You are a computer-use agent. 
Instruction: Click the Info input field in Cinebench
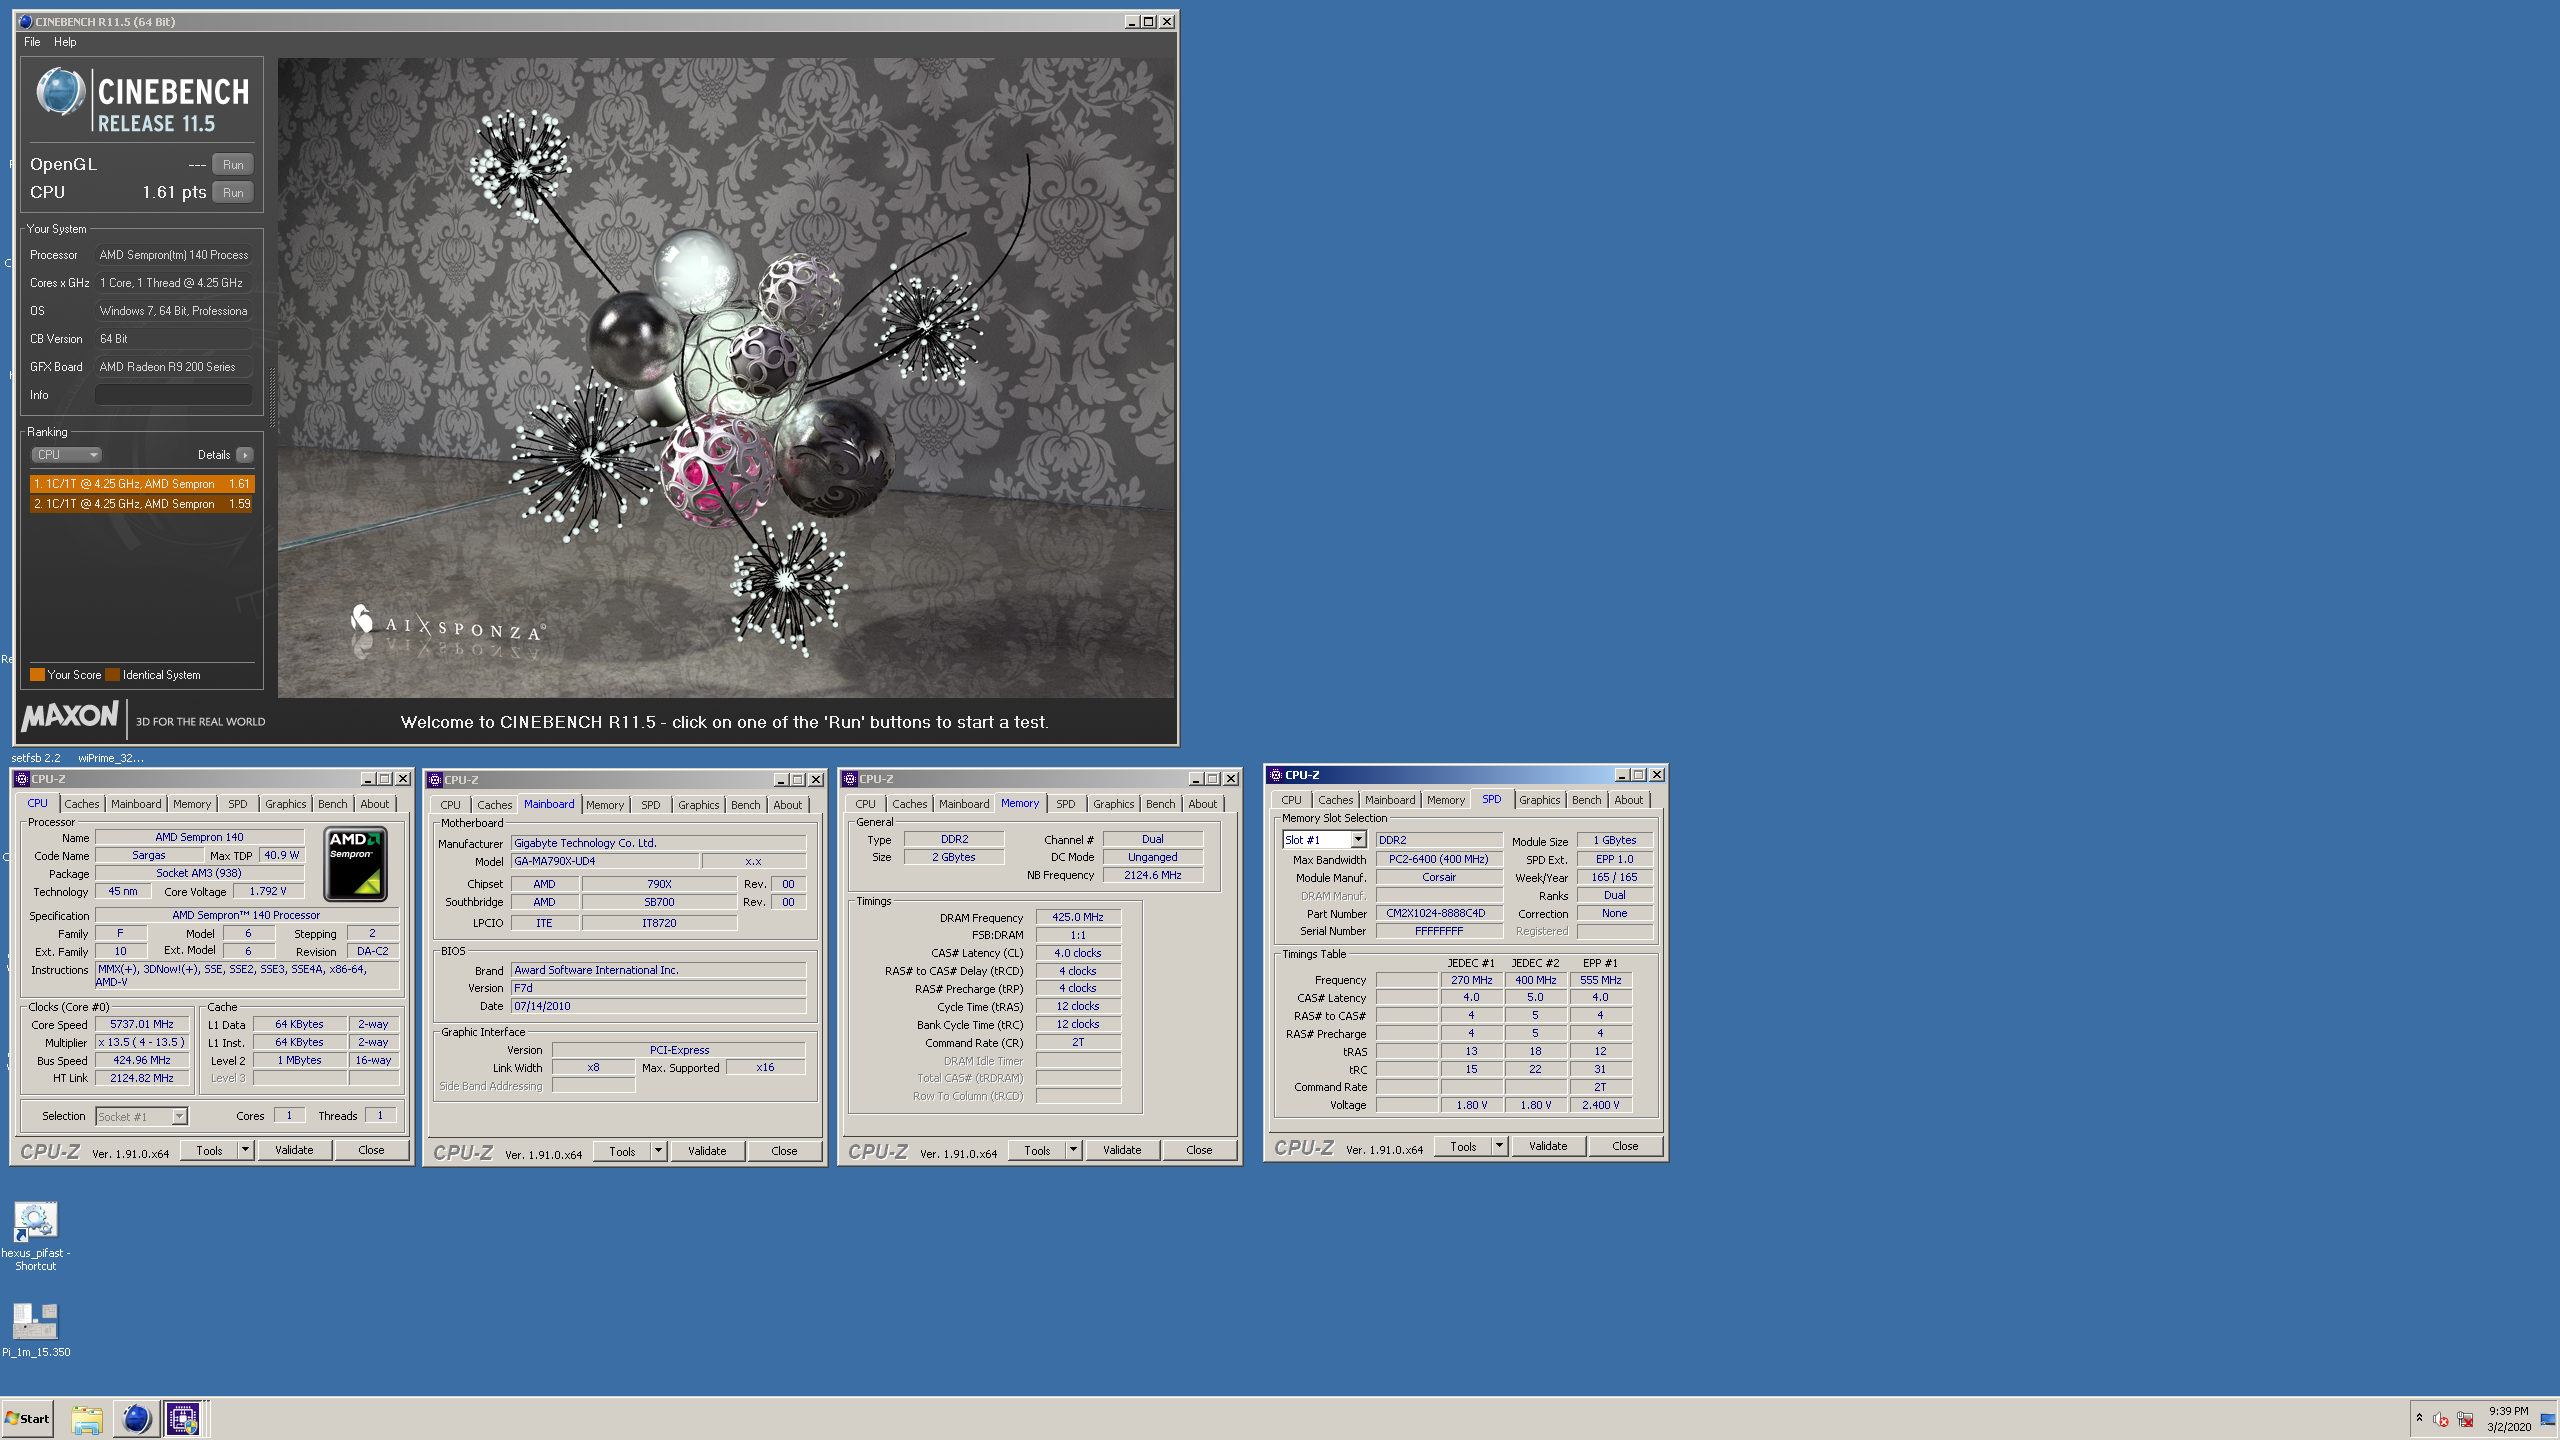click(x=173, y=395)
